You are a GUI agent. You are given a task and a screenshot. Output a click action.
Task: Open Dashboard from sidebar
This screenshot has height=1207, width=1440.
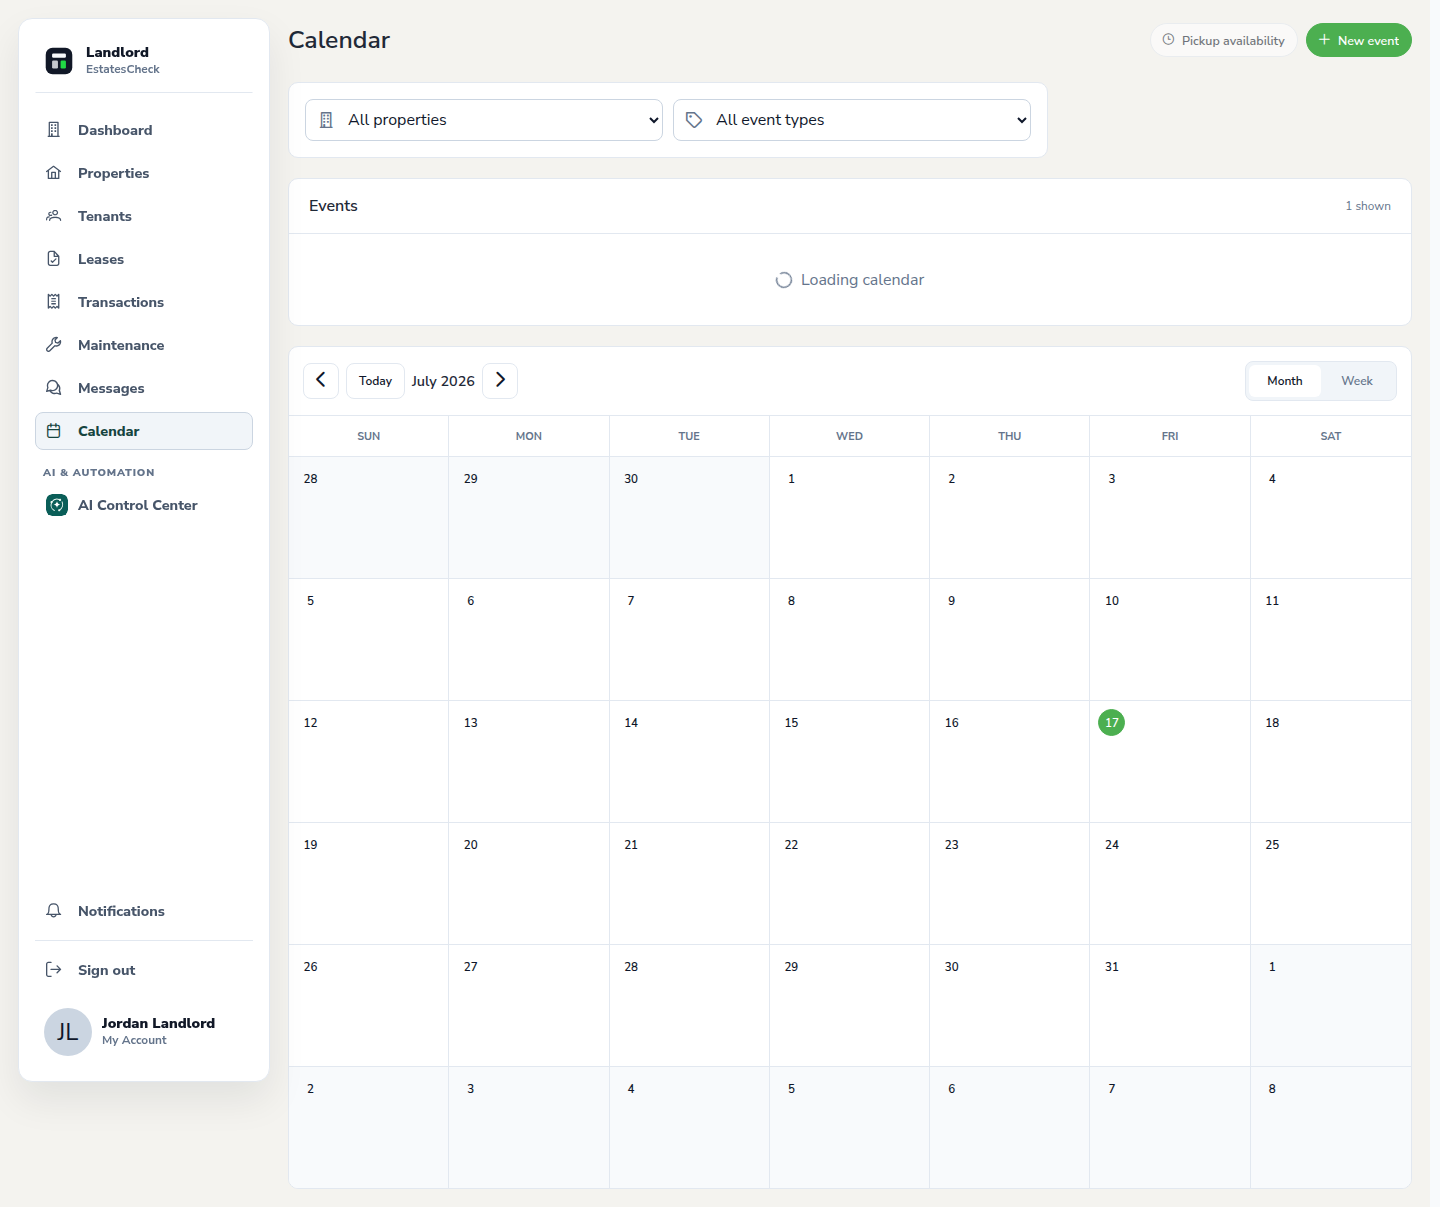144,130
